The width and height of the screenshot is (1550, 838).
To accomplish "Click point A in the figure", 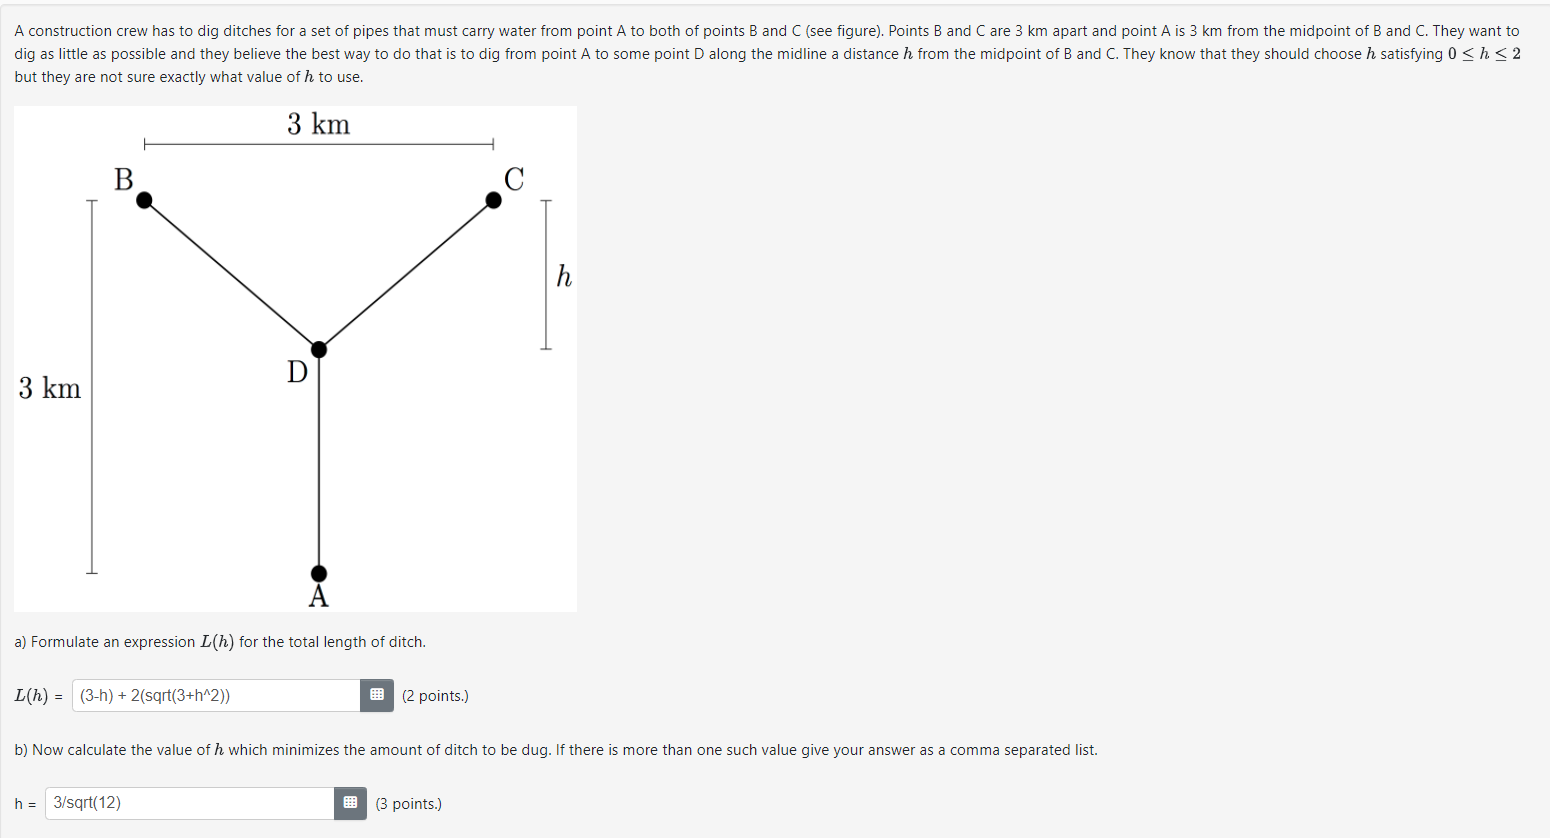I will click(319, 573).
